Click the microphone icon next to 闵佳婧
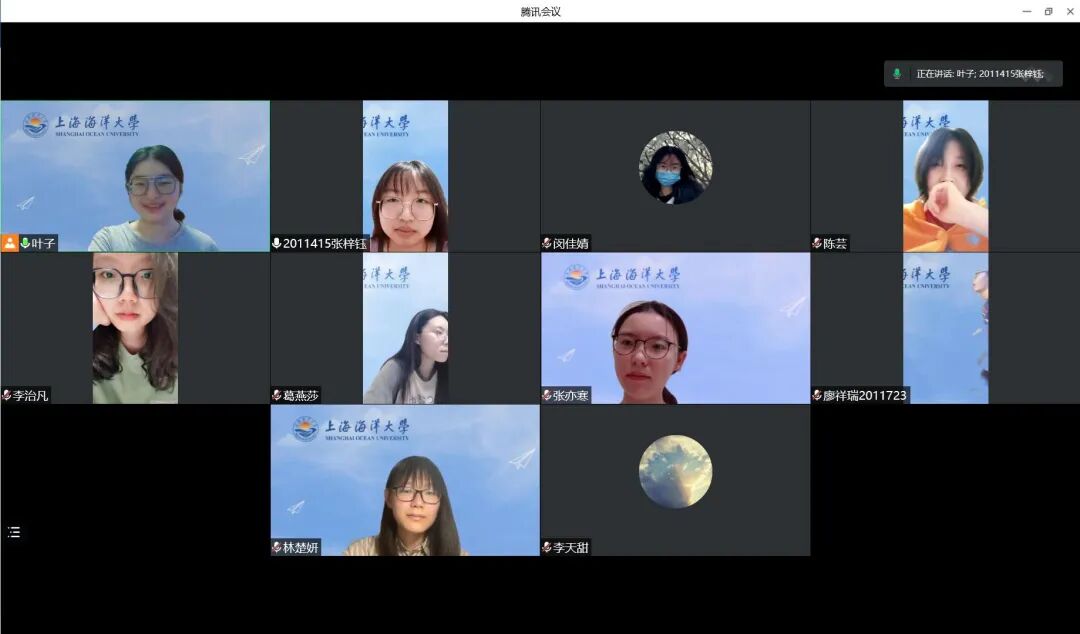The height and width of the screenshot is (634, 1080). click(x=545, y=242)
